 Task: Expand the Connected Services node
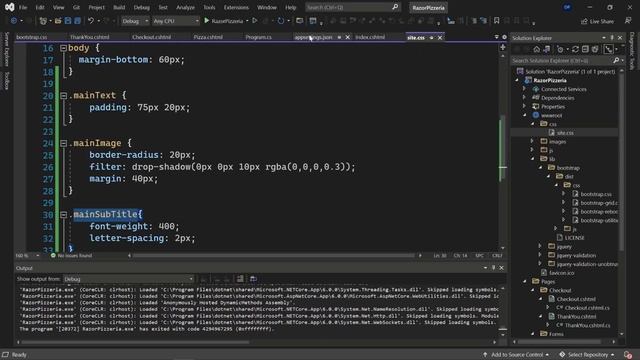pyautogui.click(x=524, y=89)
